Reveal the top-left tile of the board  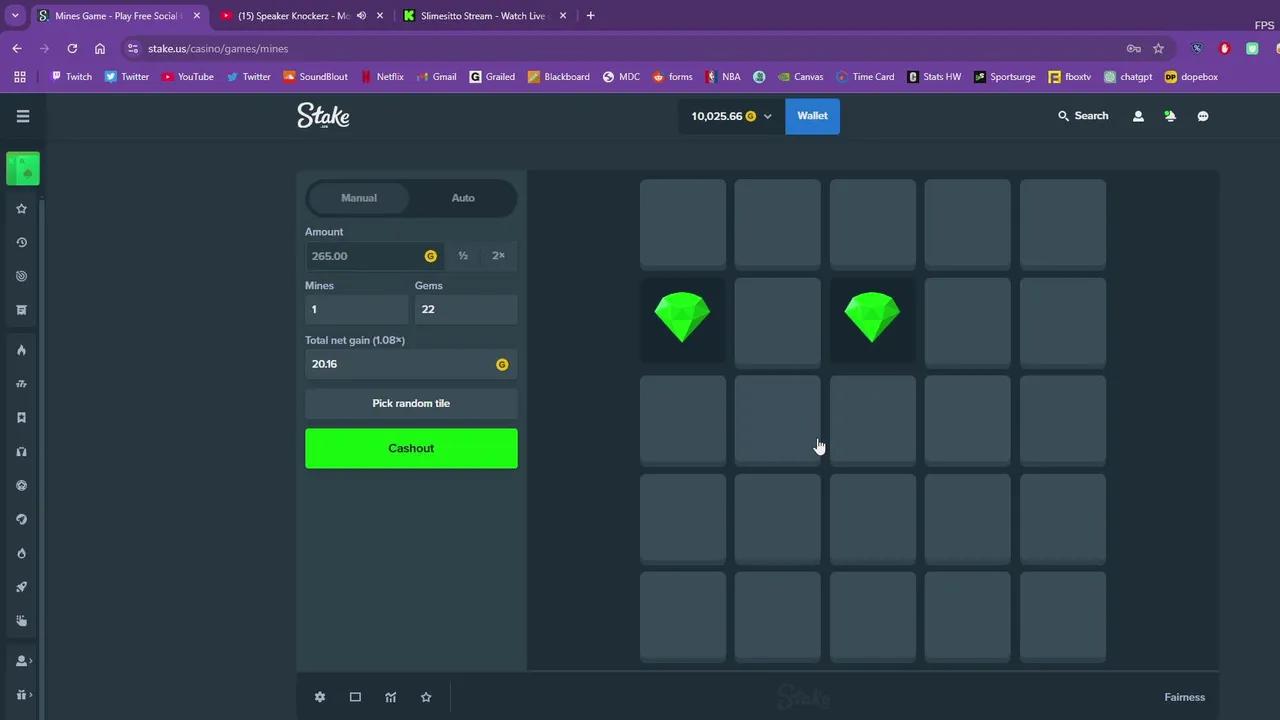point(683,225)
